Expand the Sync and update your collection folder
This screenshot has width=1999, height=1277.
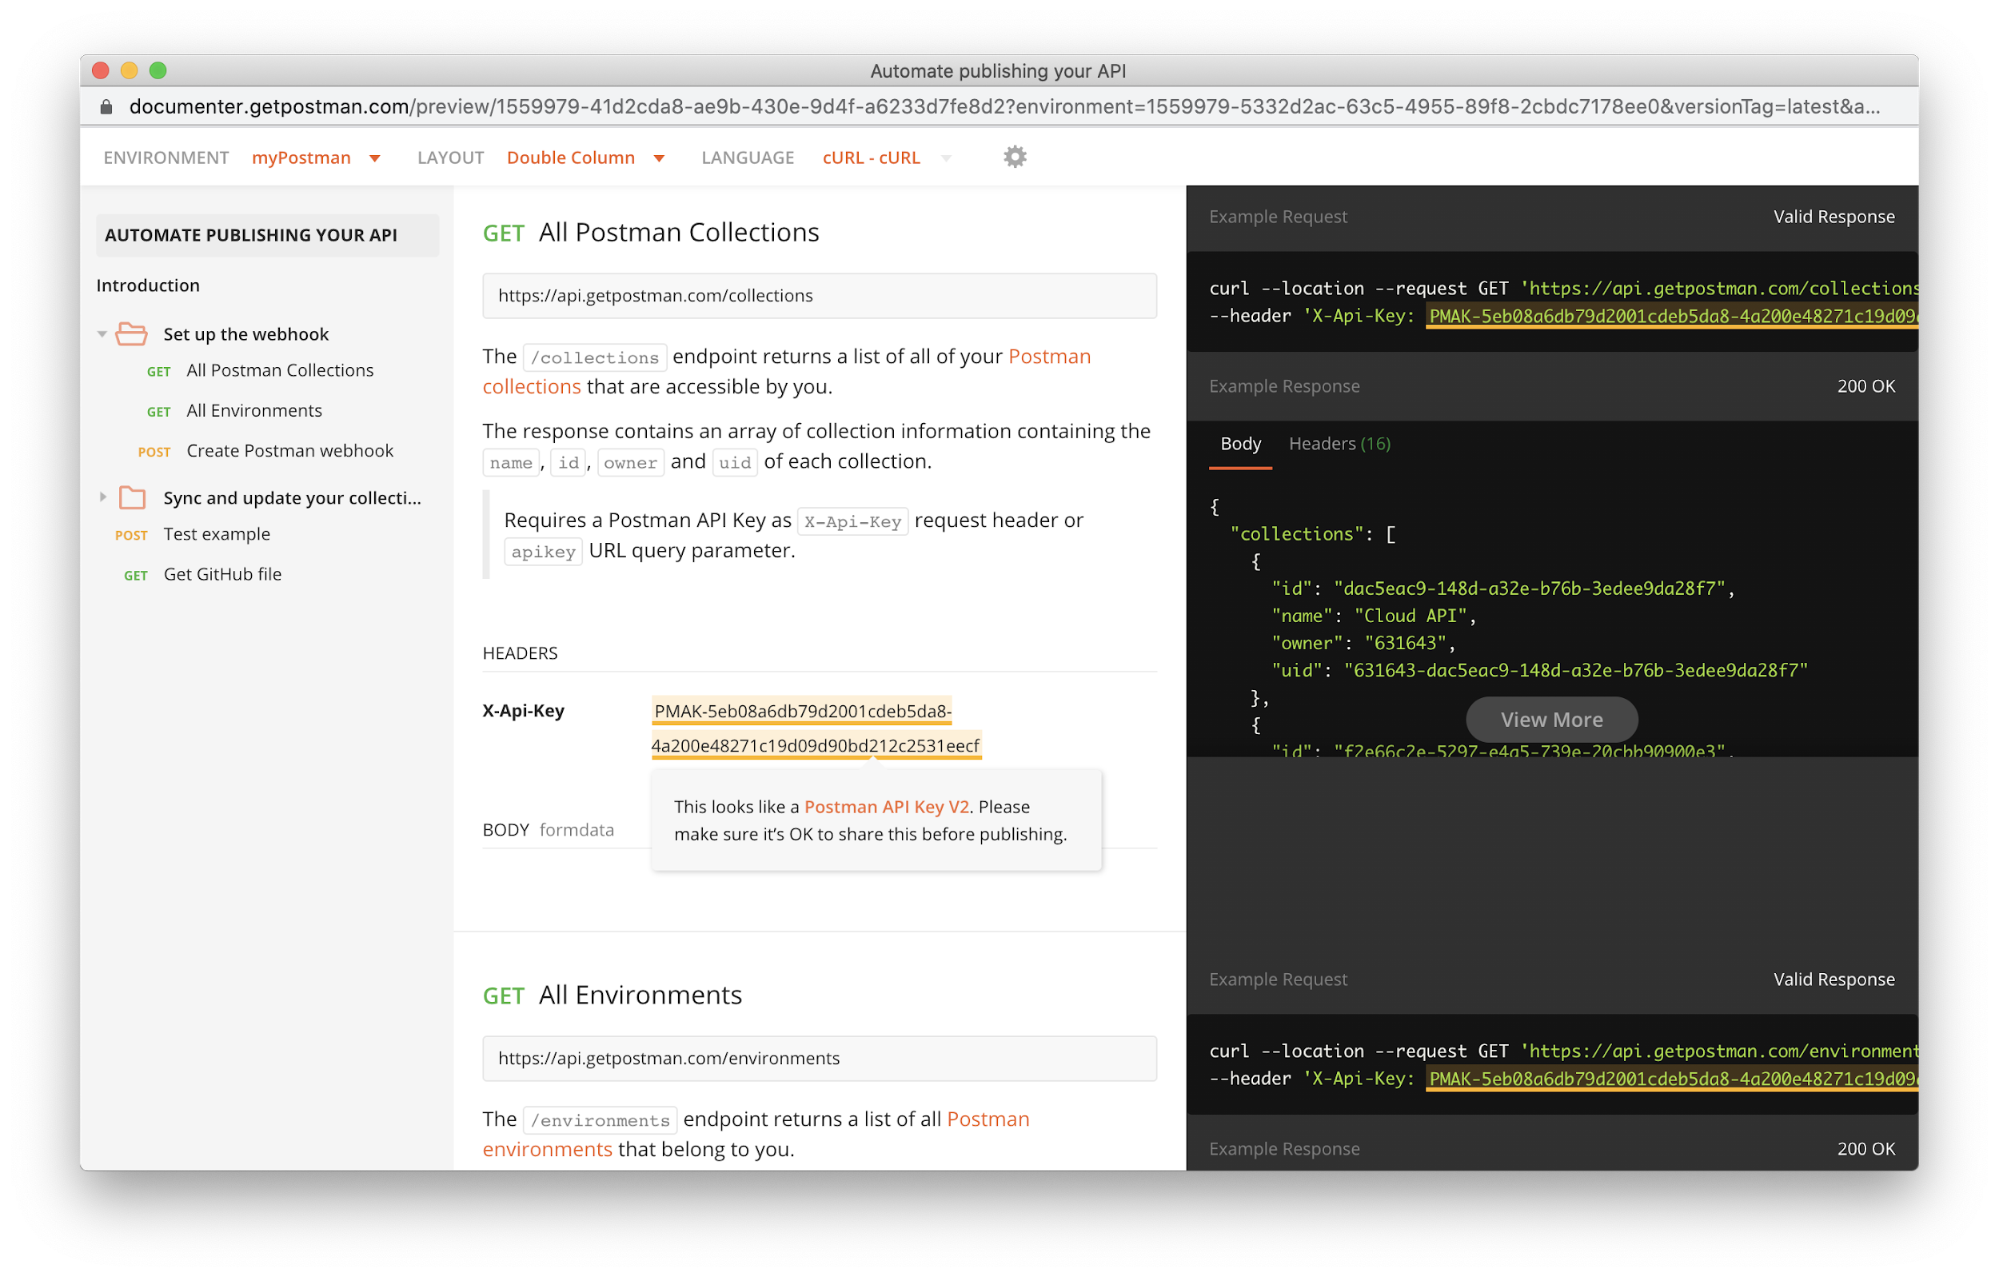pos(102,497)
